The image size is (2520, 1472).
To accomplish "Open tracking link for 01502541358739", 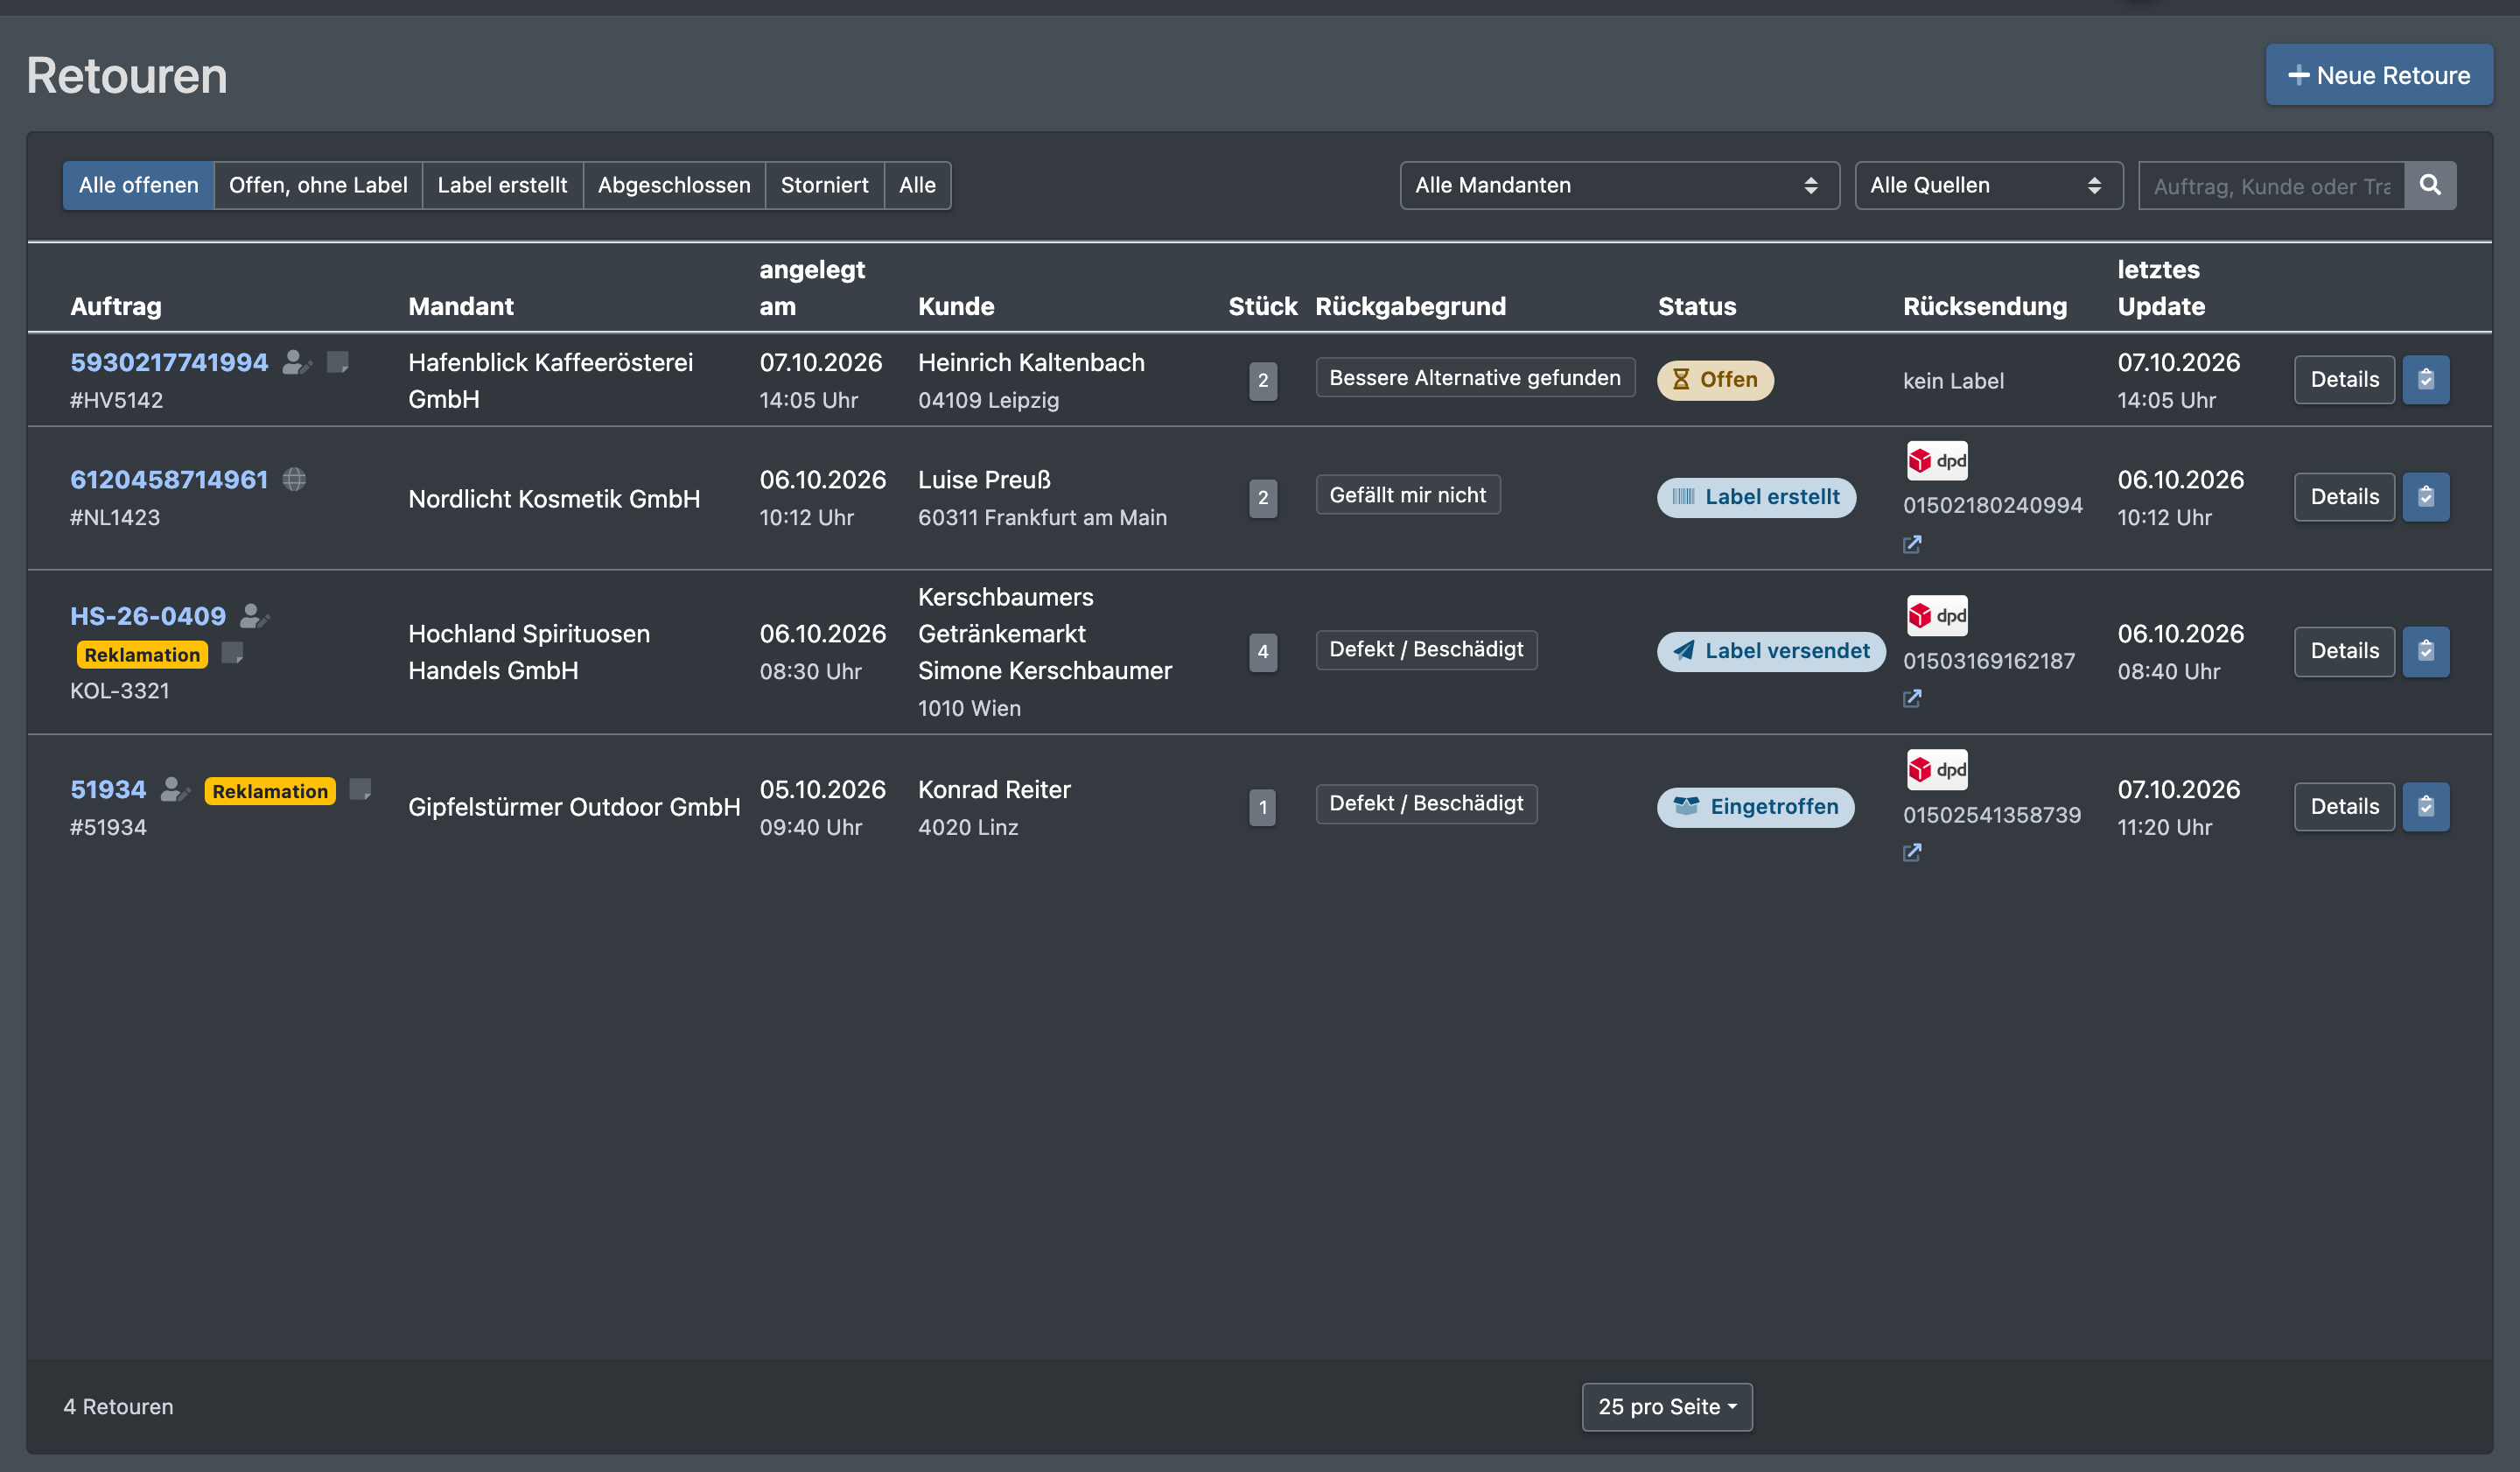I will coord(1912,852).
